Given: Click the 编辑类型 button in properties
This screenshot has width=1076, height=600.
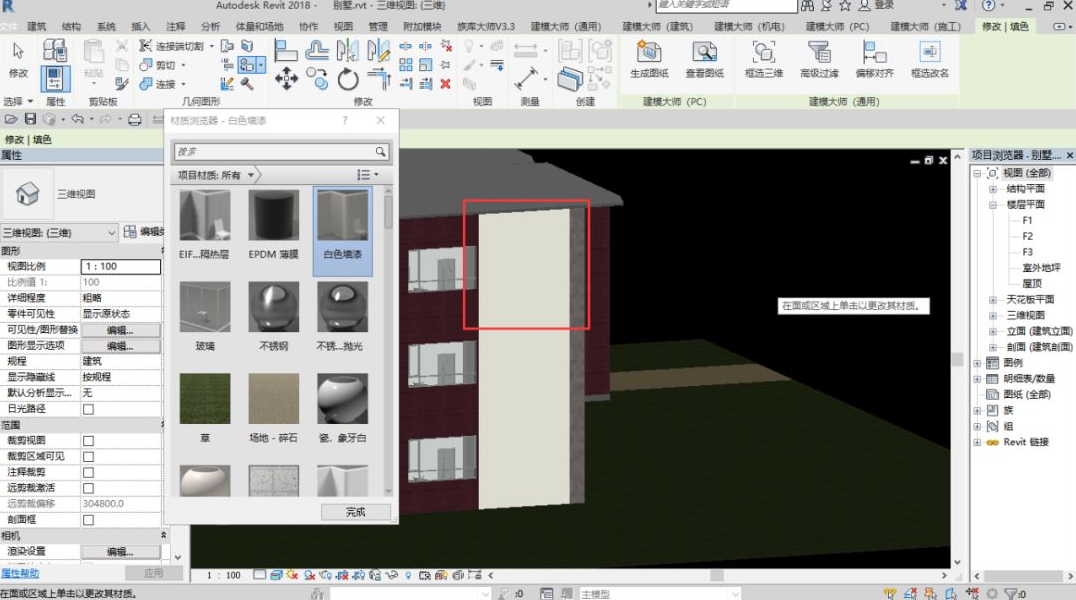Looking at the screenshot, I should point(143,232).
